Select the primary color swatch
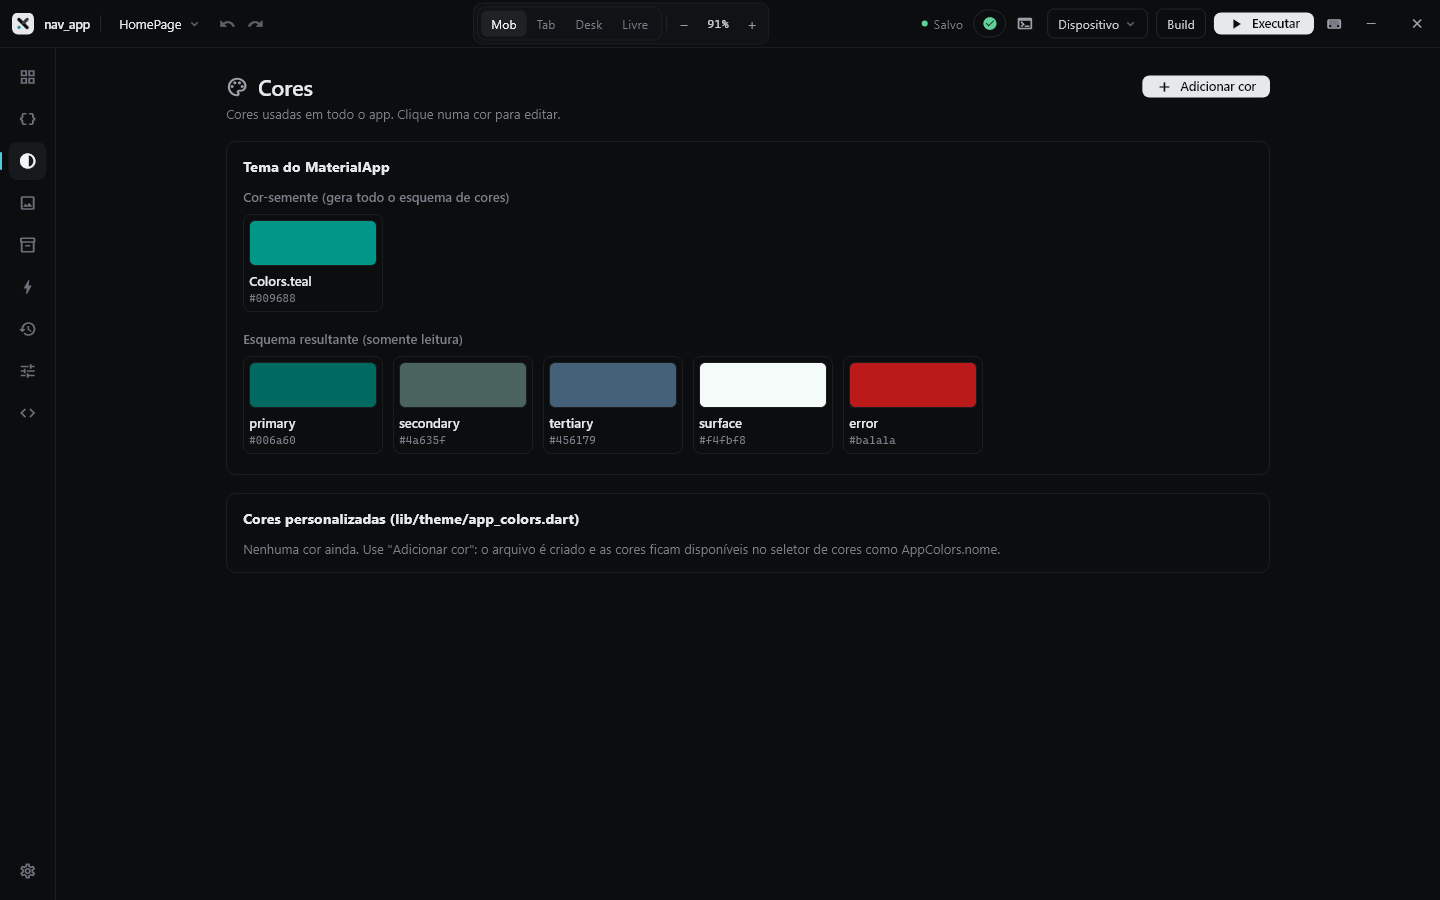The height and width of the screenshot is (900, 1440). [x=313, y=405]
